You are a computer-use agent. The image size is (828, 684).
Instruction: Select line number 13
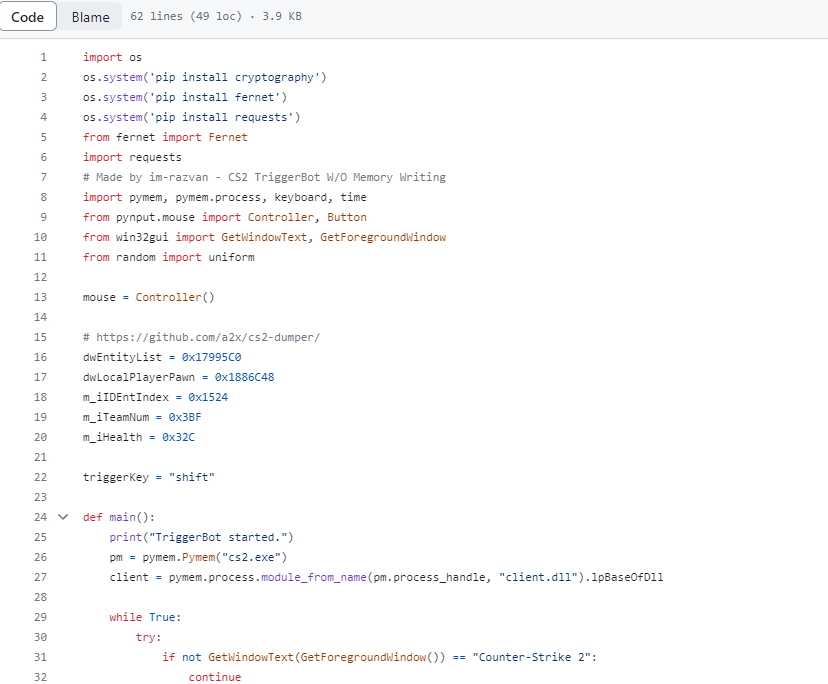tap(40, 297)
